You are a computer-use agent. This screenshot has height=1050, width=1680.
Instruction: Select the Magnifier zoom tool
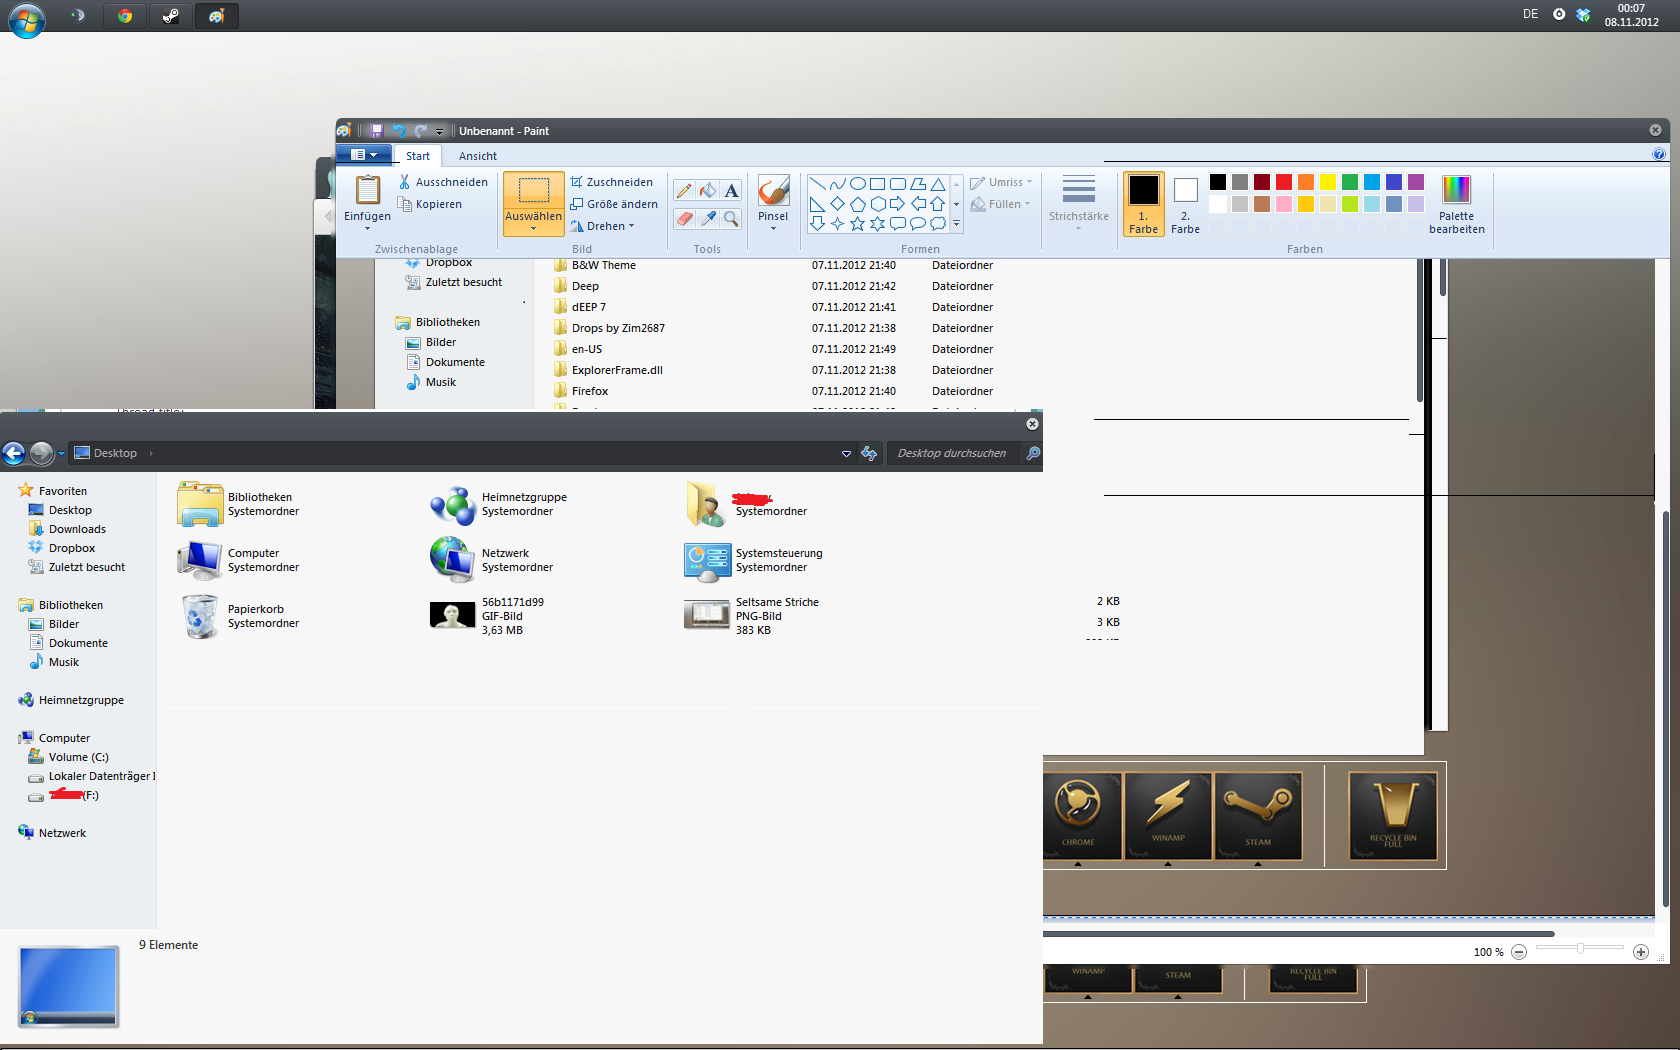coord(732,218)
